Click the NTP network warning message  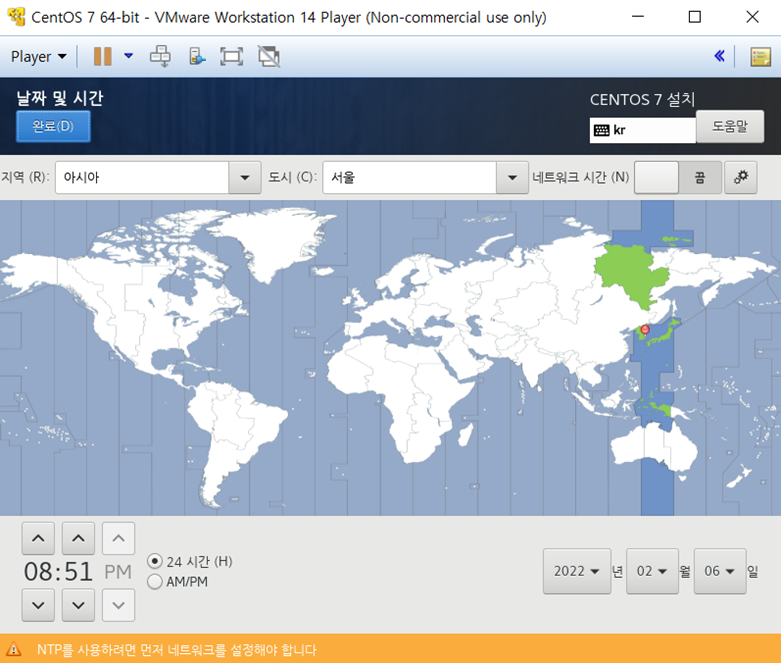coord(177,650)
